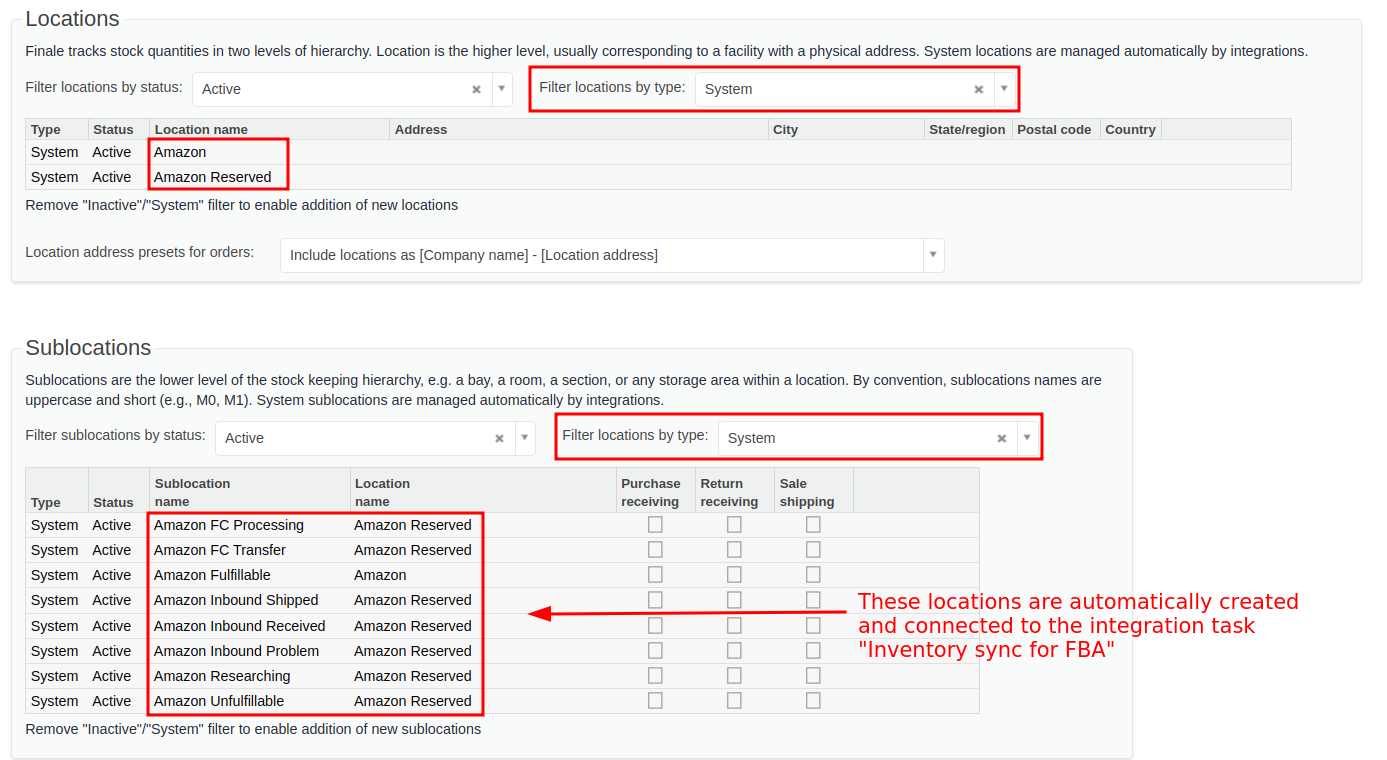Viewport: 1387px width, 760px height.
Task: Toggle Purchase receiving for Amazon FC Processing
Action: coord(655,524)
